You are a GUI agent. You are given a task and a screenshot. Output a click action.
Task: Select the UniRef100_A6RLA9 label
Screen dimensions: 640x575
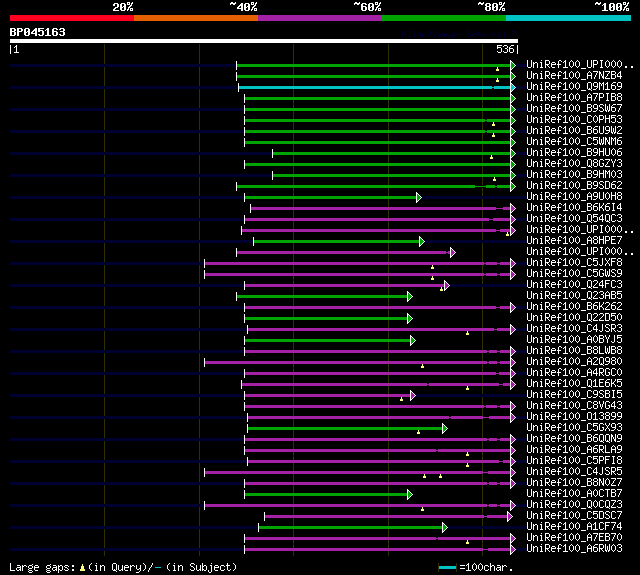[x=574, y=450]
